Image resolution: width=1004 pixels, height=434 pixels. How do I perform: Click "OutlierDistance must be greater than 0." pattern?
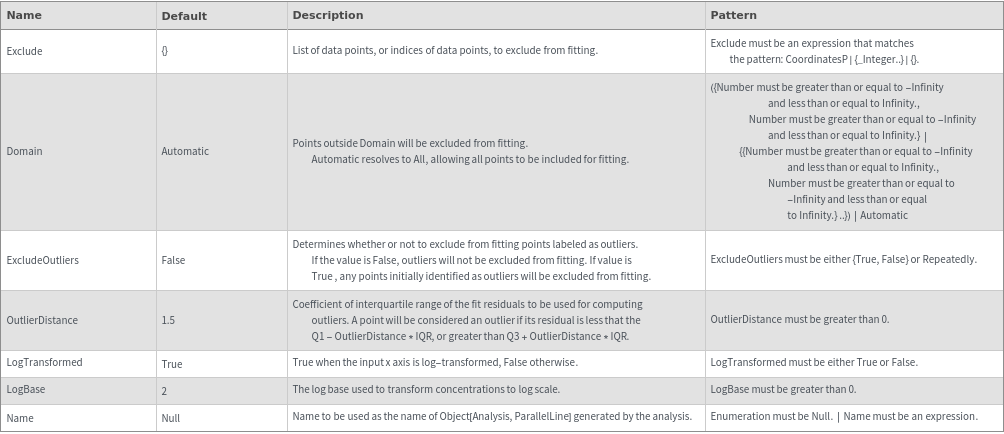(x=799, y=320)
